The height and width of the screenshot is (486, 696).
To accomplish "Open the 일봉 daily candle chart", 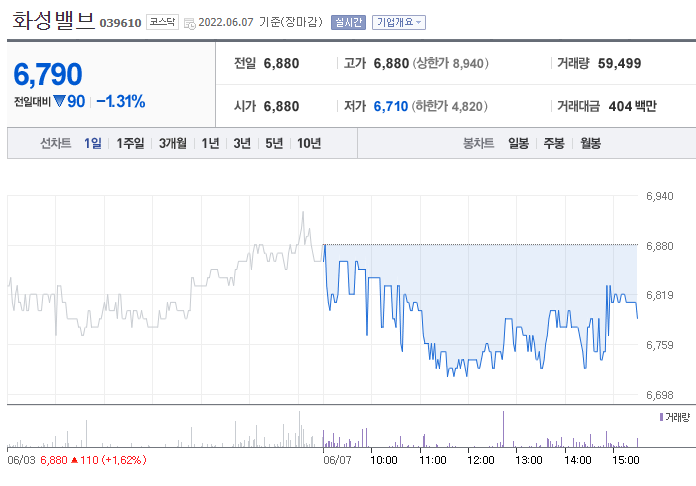I will (518, 143).
